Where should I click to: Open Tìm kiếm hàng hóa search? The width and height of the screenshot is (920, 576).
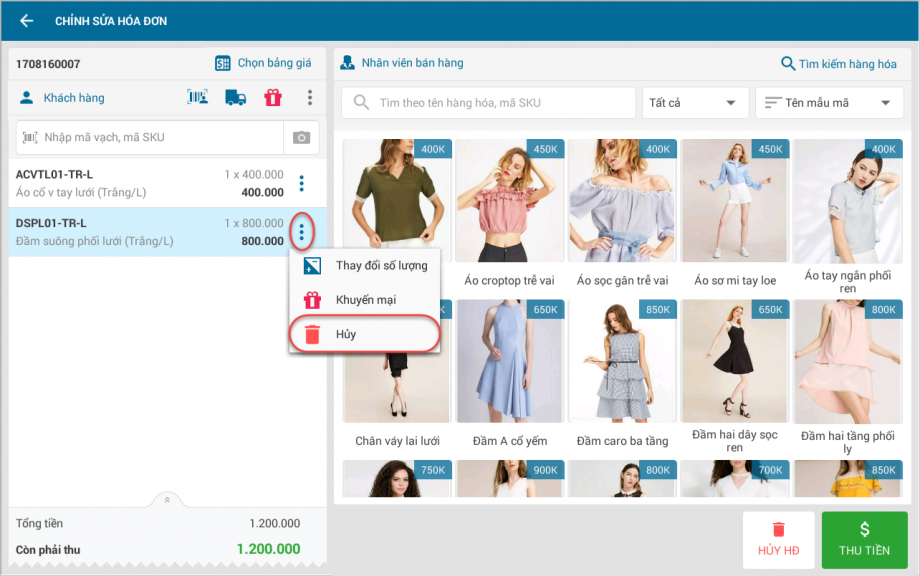[839, 63]
